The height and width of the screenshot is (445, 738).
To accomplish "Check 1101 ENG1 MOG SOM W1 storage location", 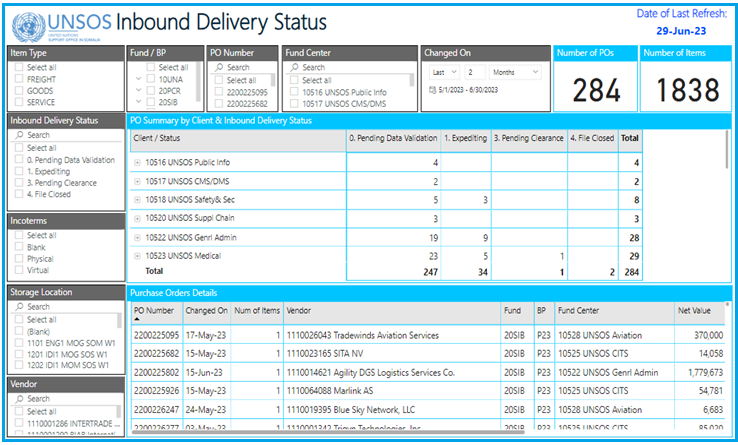I will (19, 342).
